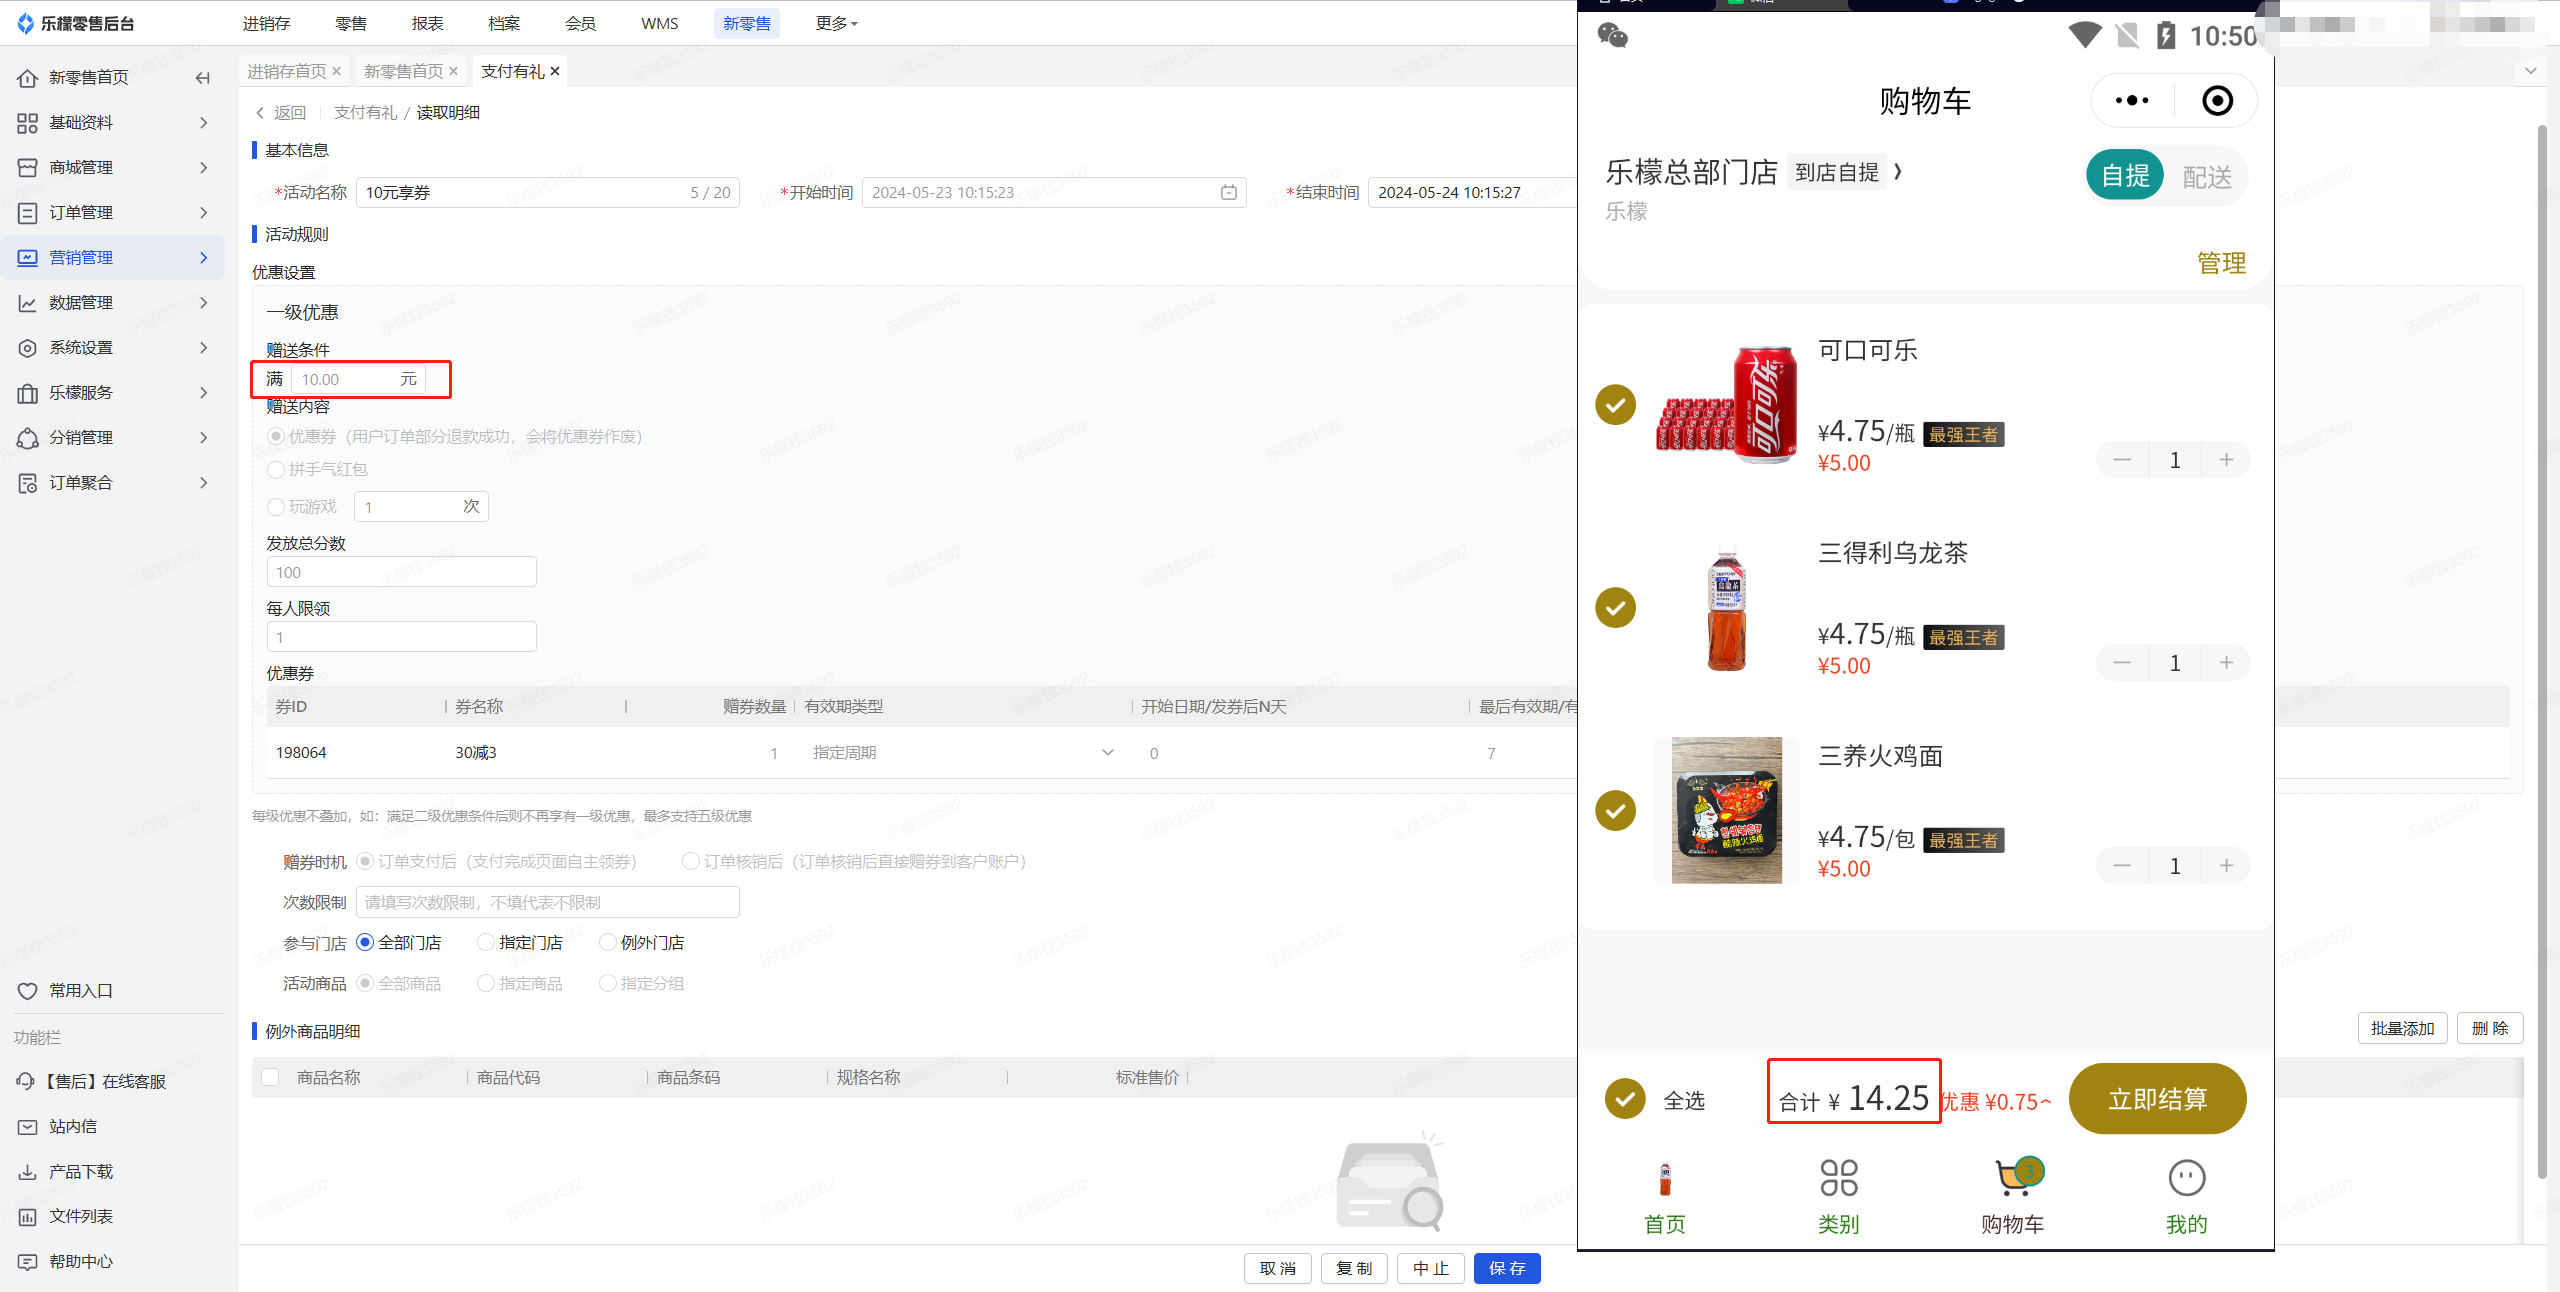Expand the 营销管理 sidebar menu
This screenshot has height=1292, width=2560.
point(204,257)
